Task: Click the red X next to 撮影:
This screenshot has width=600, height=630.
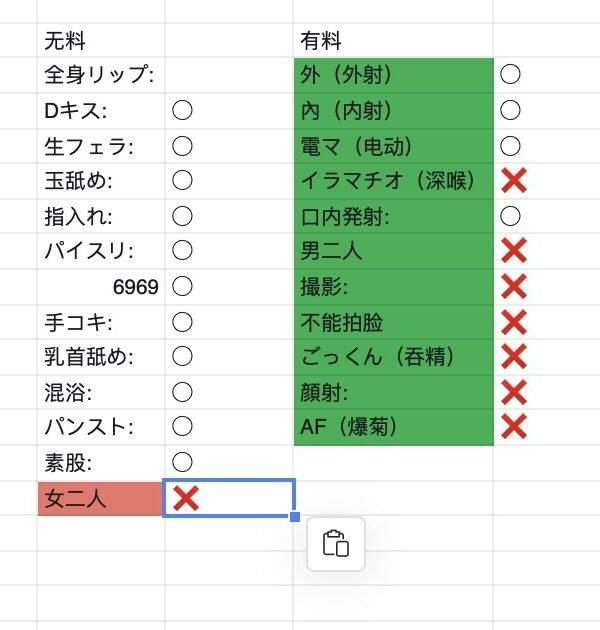Action: click(x=513, y=286)
